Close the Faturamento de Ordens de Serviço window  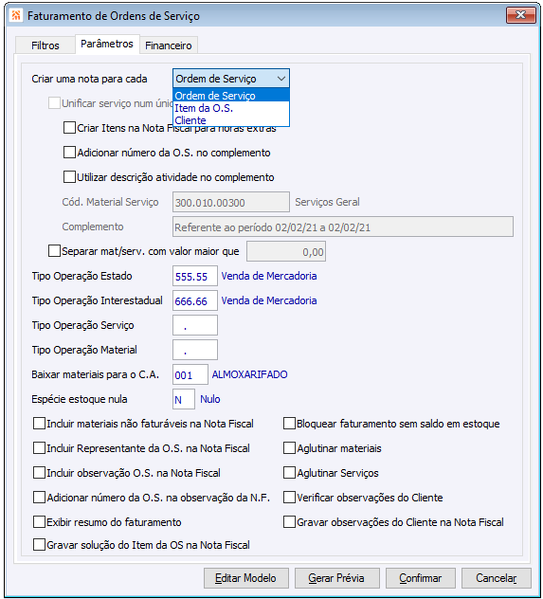coord(520,15)
